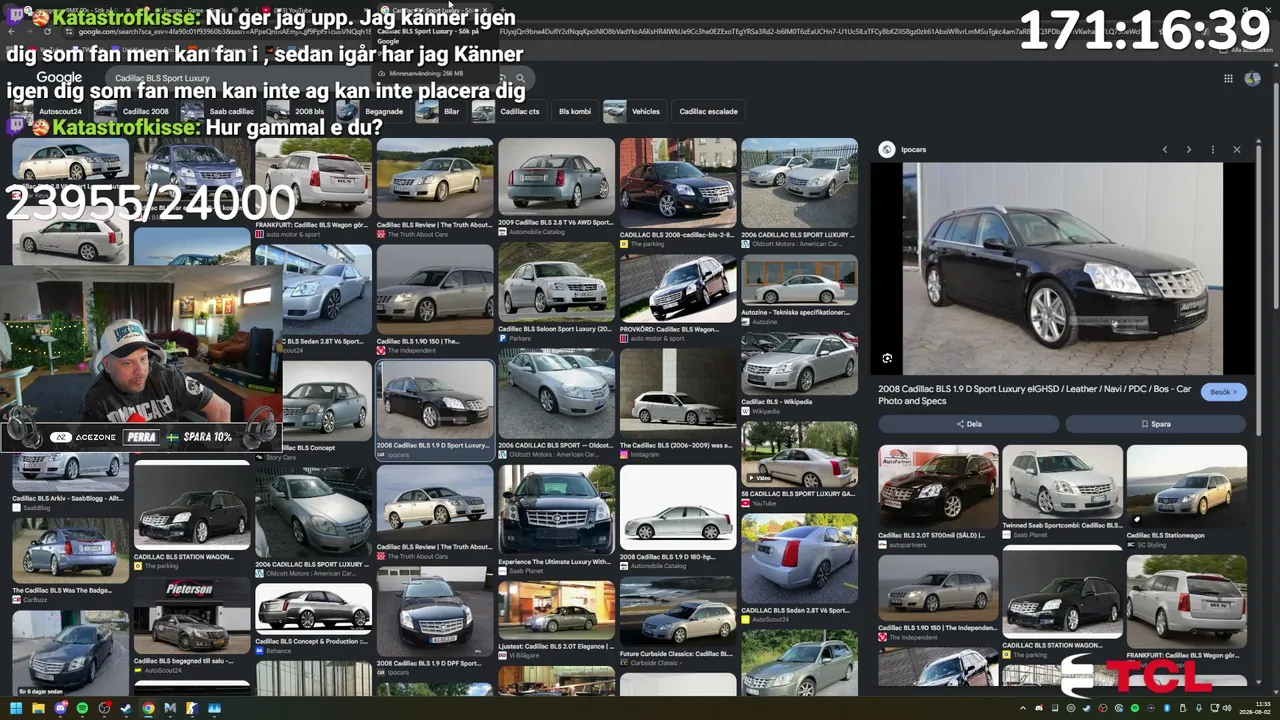Screen dimensions: 1280x720
Task: Select the 'Saab cadillac' filter chip
Action: point(220,111)
